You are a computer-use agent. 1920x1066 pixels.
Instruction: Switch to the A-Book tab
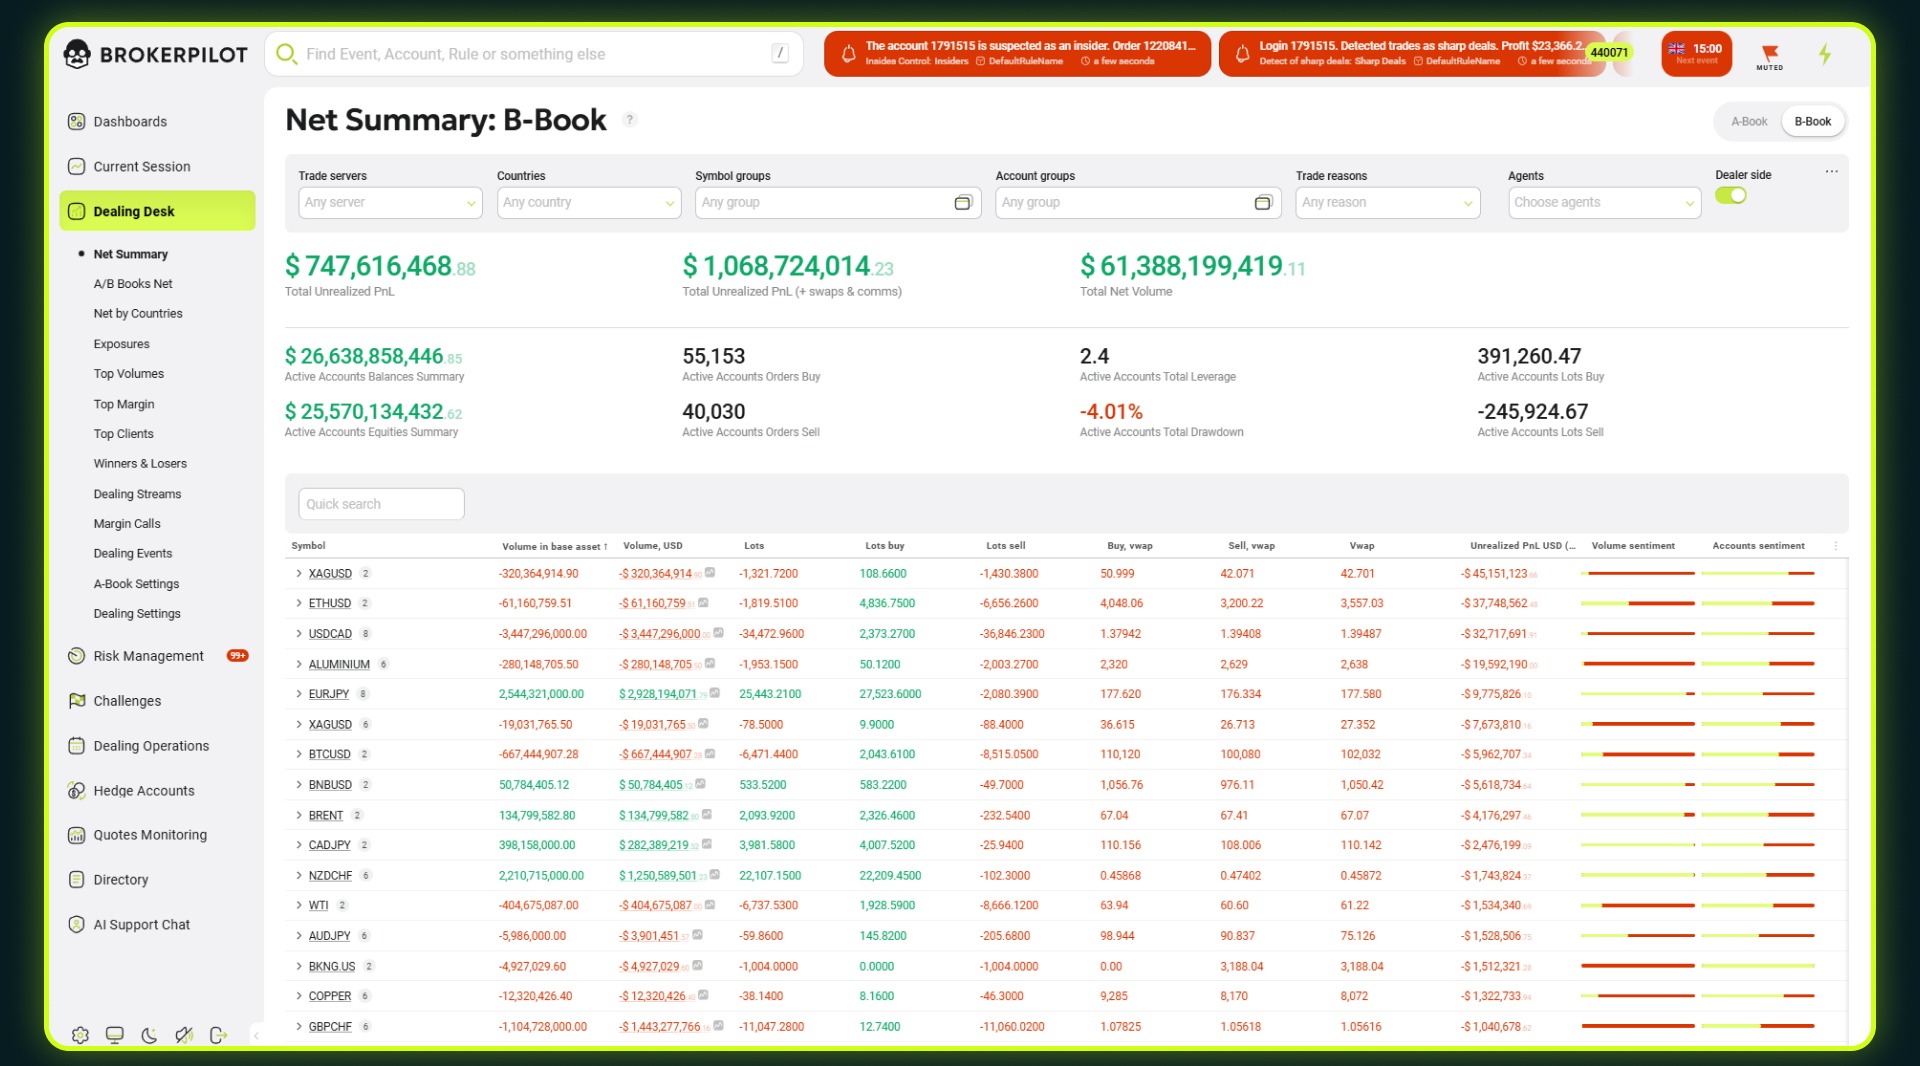pyautogui.click(x=1748, y=121)
